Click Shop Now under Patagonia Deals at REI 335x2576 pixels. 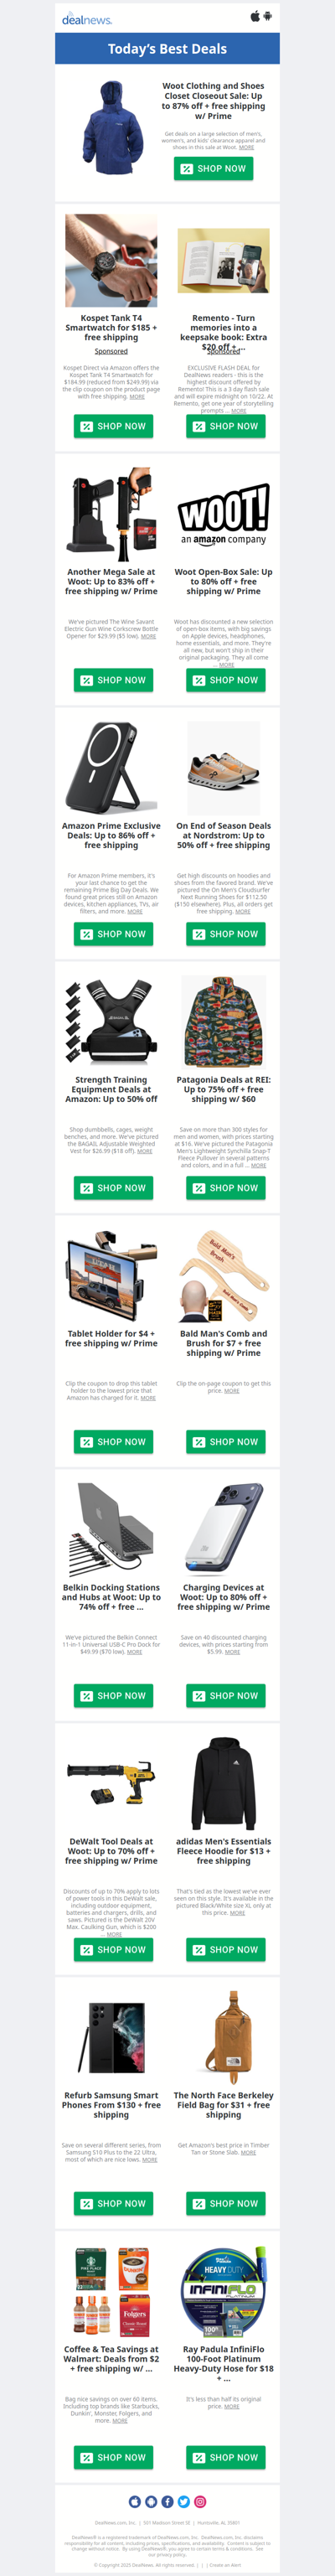pyautogui.click(x=225, y=1188)
